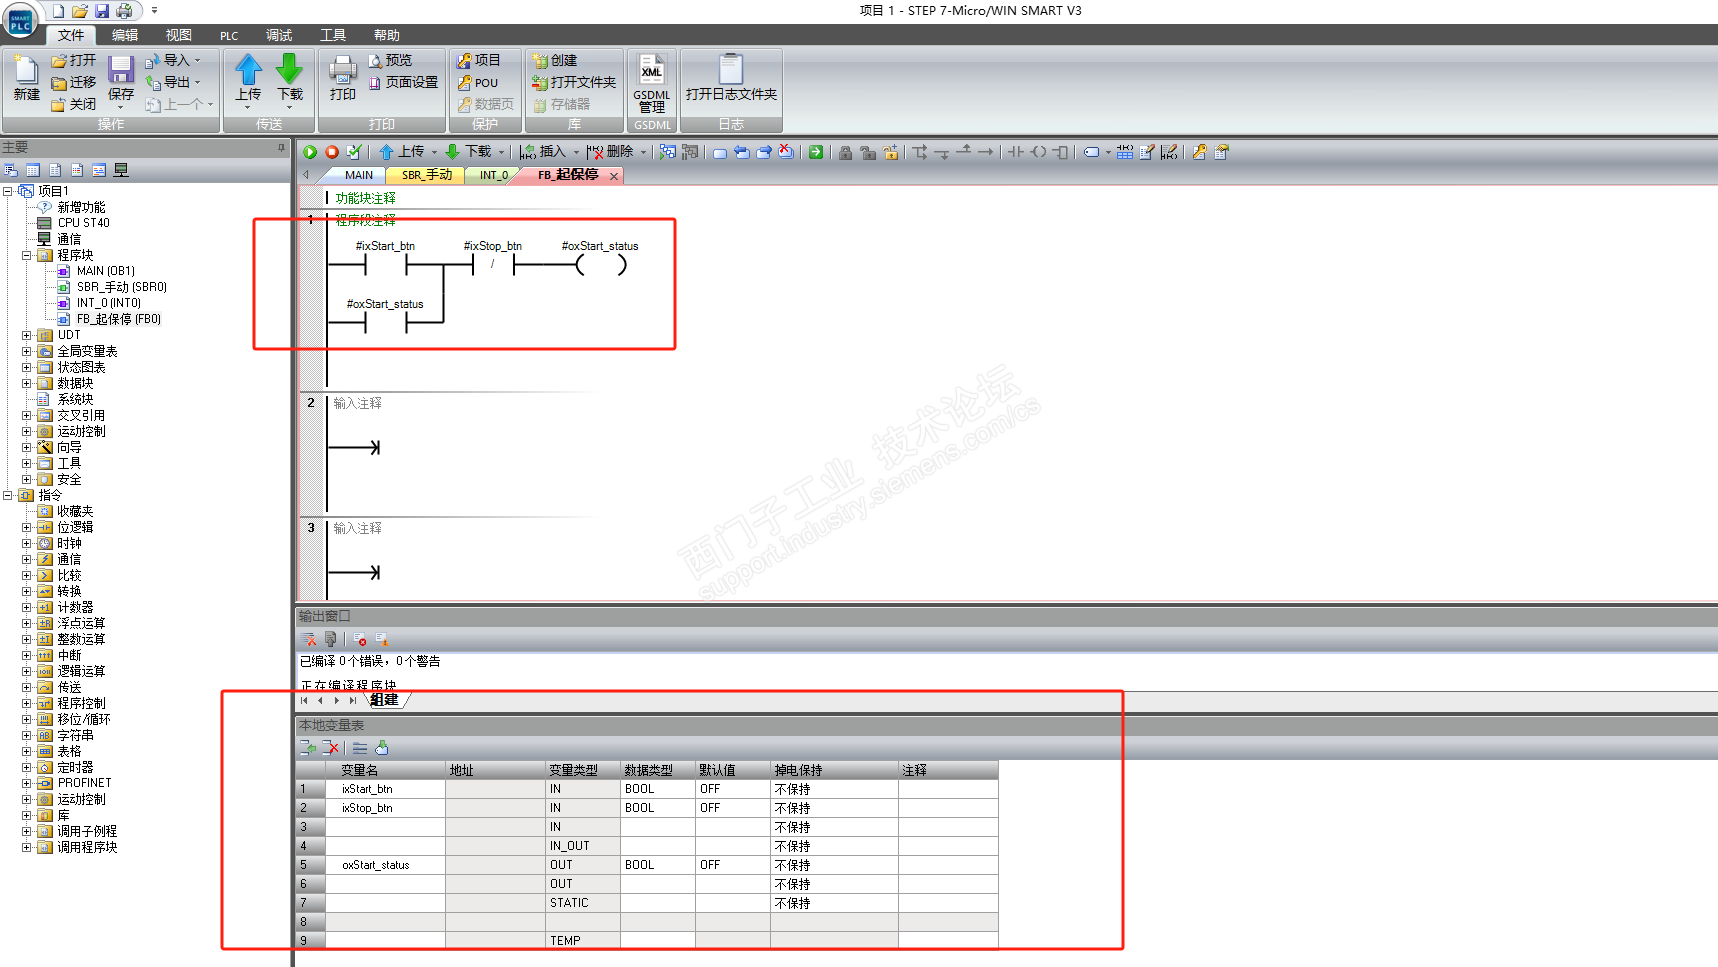
Task: Click the quick-access print icon in title bar
Action: click(x=124, y=11)
